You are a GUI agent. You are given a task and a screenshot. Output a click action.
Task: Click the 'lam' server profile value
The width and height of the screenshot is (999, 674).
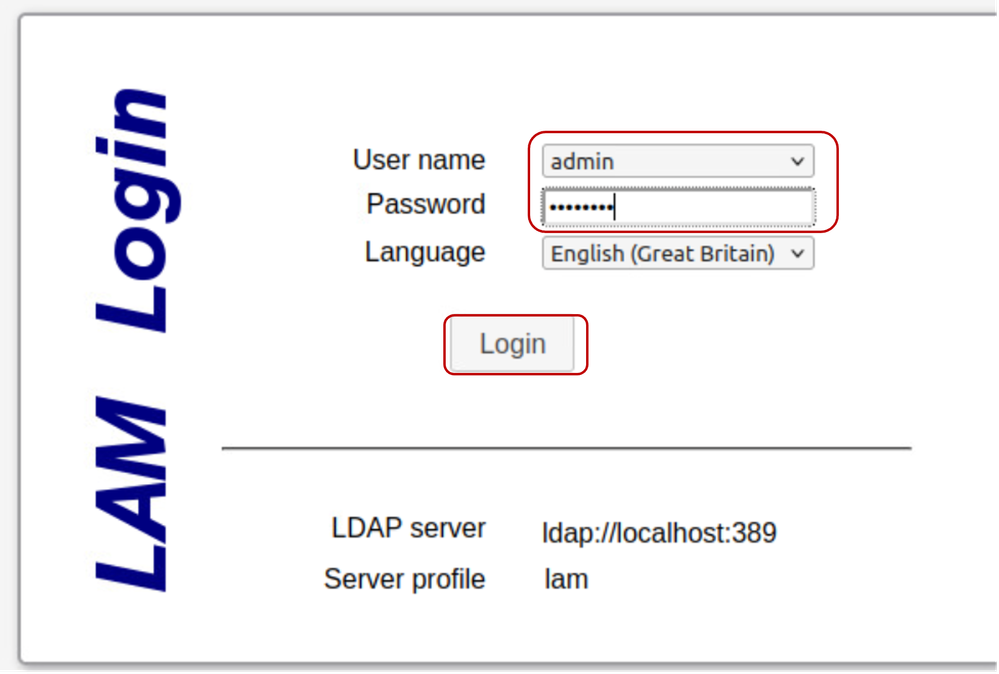[566, 579]
